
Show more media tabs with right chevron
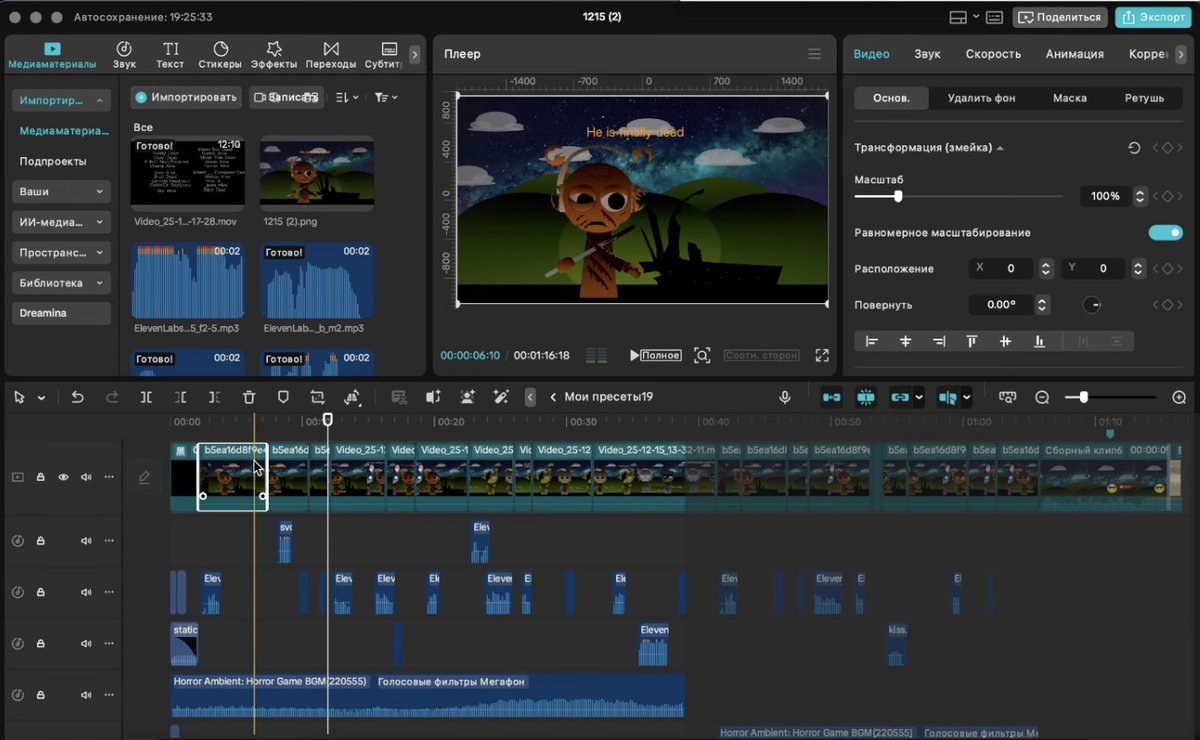tap(415, 54)
